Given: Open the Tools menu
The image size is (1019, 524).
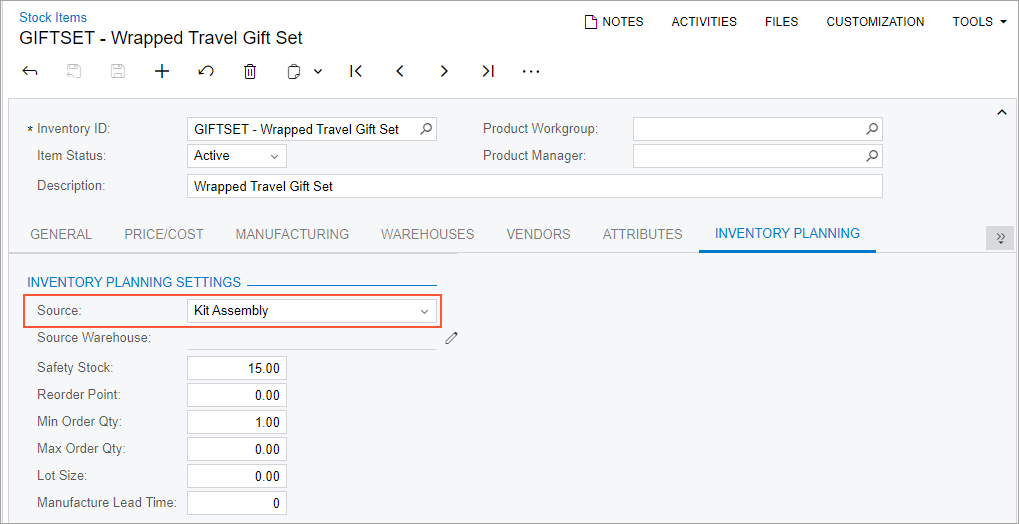Looking at the screenshot, I should click(x=979, y=21).
